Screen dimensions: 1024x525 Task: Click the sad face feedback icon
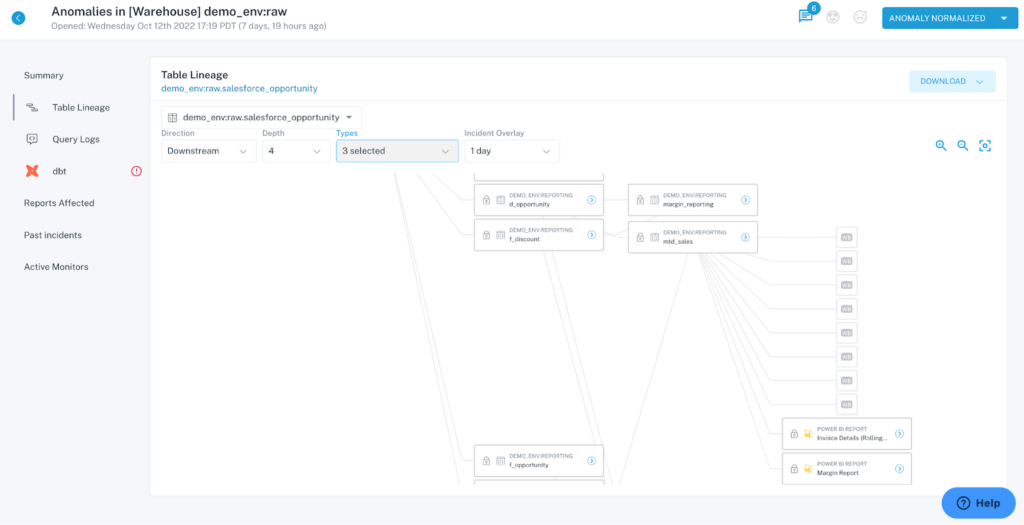[x=860, y=18]
